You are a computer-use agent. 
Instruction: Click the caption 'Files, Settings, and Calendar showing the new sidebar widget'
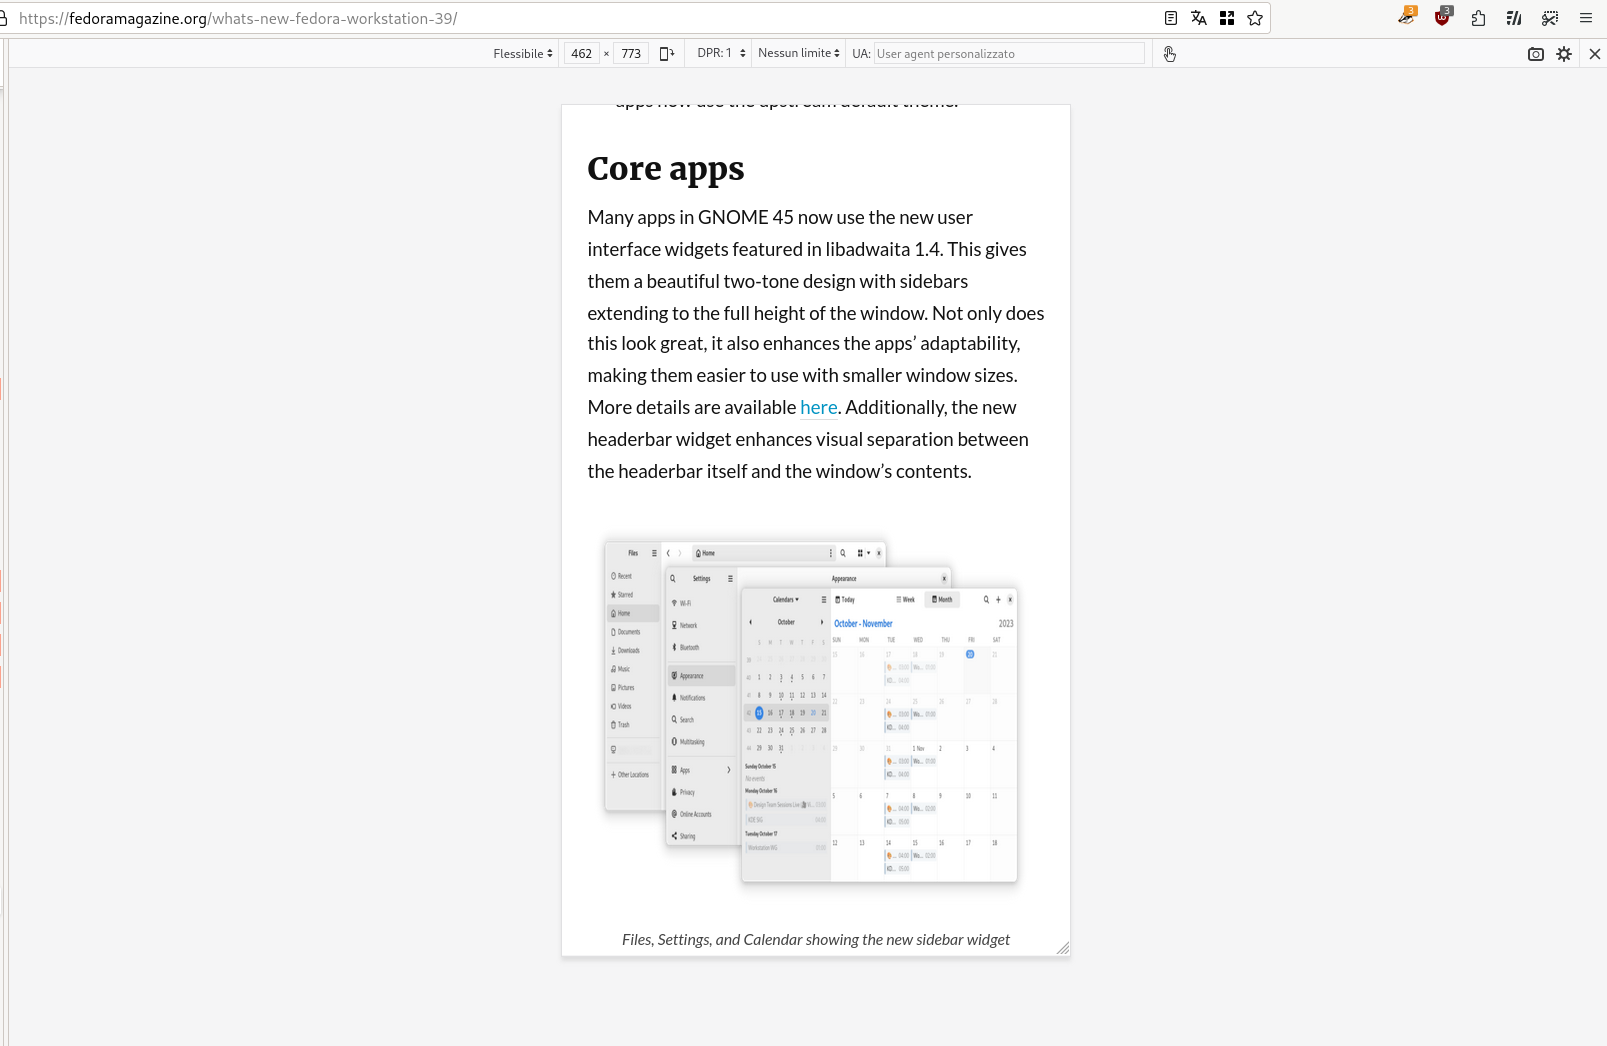(816, 939)
